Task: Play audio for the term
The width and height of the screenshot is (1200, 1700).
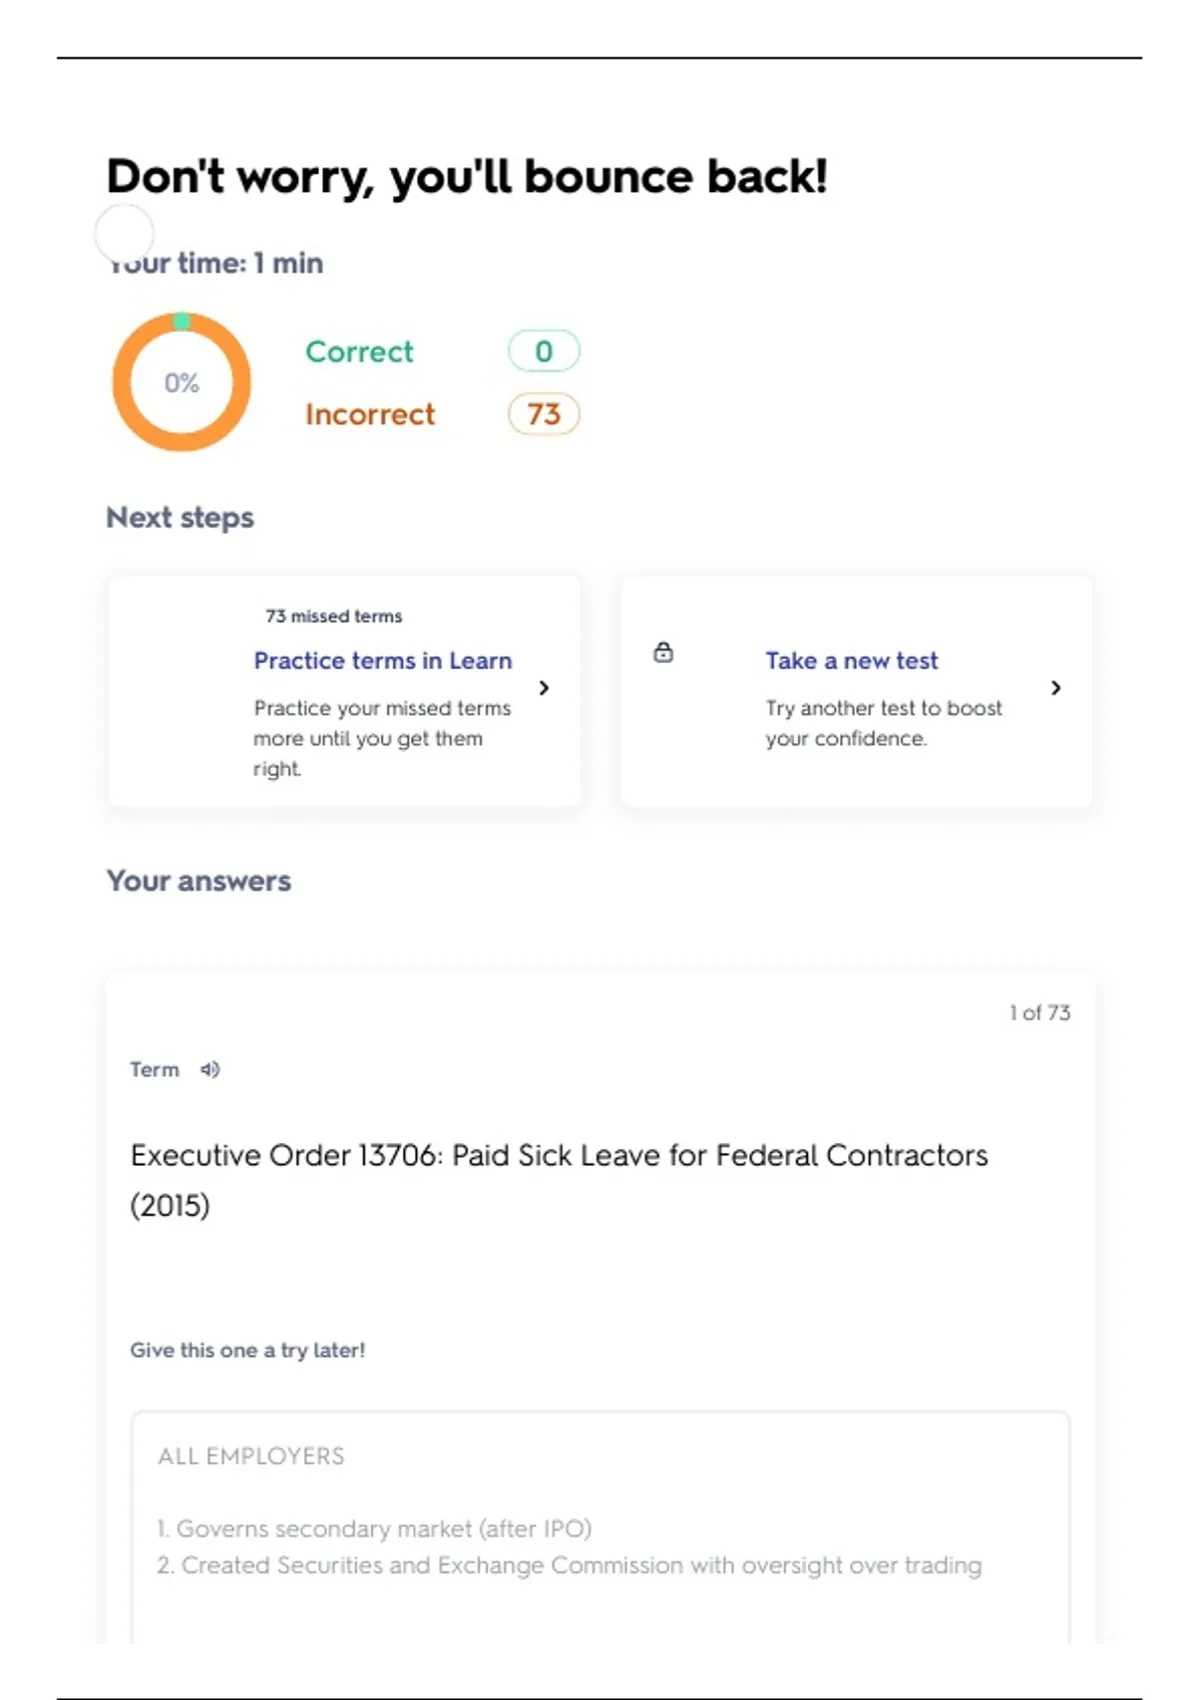Action: 210,1070
